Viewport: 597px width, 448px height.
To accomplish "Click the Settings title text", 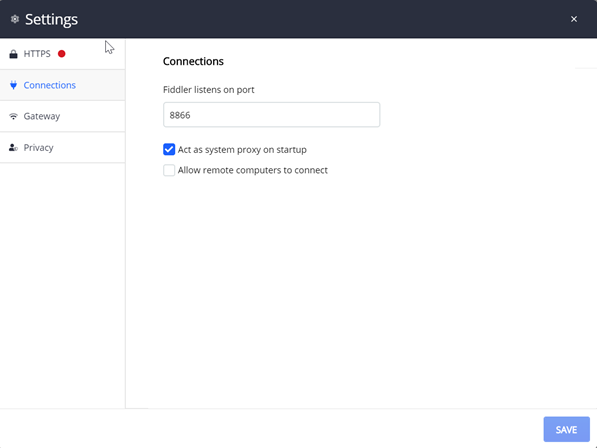I will click(51, 19).
